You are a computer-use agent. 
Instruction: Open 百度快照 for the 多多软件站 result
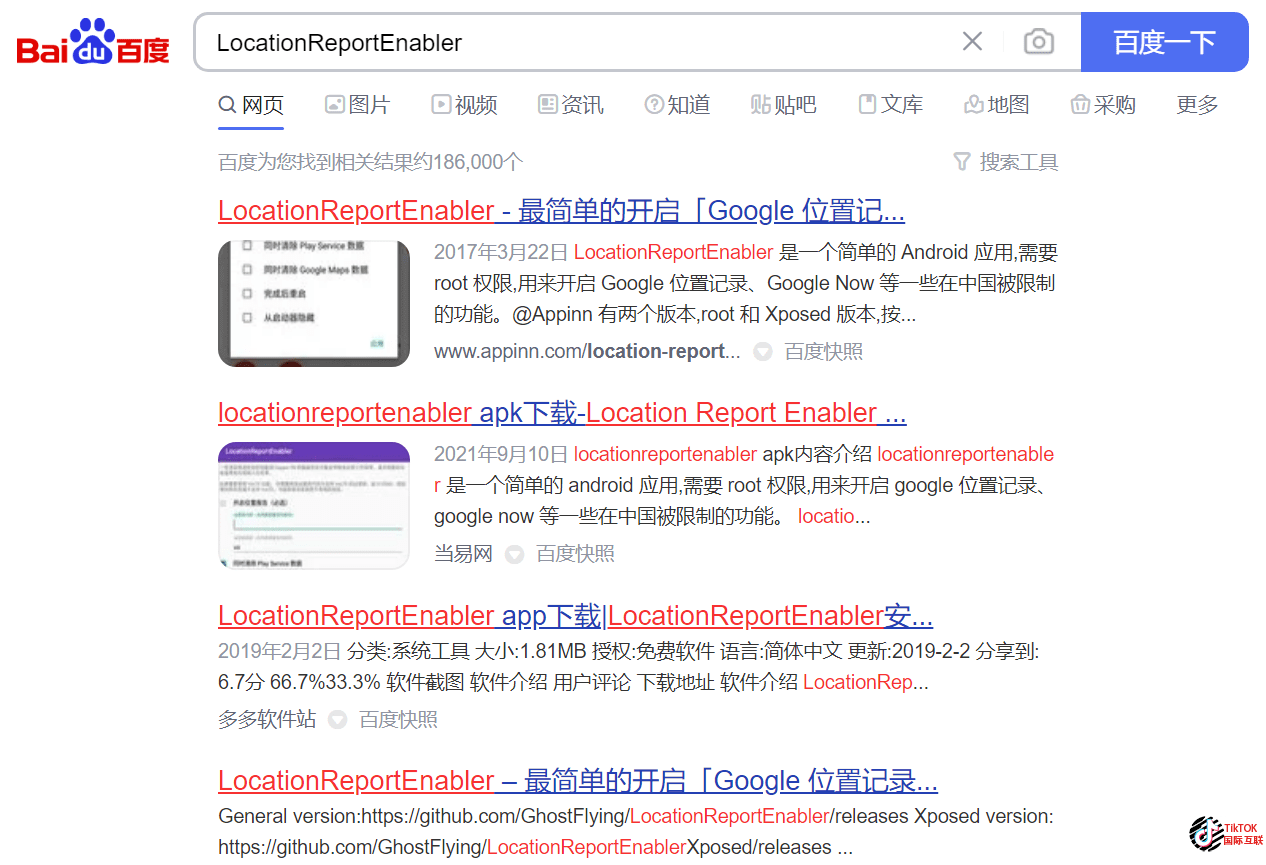tap(398, 719)
